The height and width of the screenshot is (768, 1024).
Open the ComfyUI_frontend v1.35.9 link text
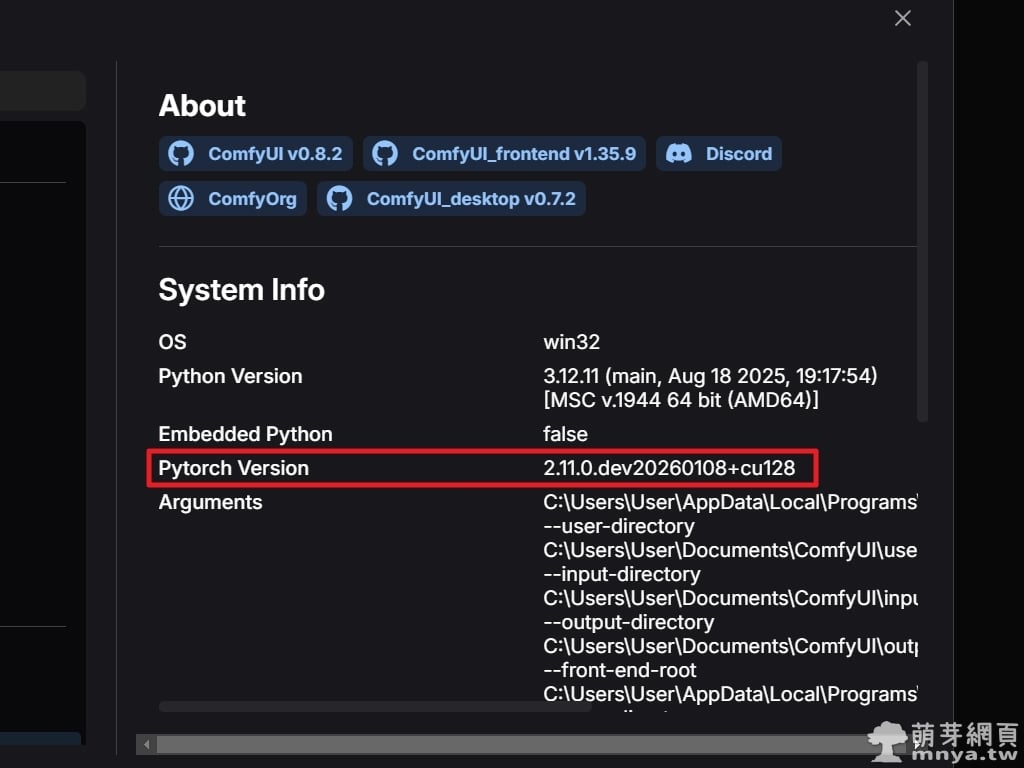[523, 154]
